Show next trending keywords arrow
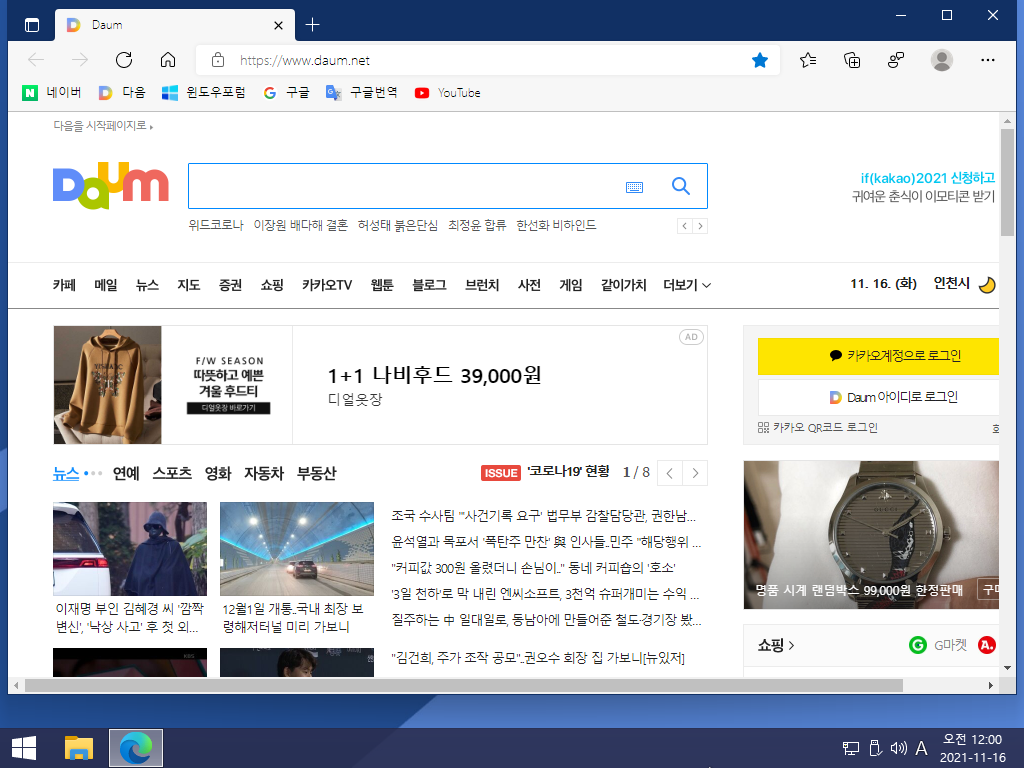 tap(700, 226)
